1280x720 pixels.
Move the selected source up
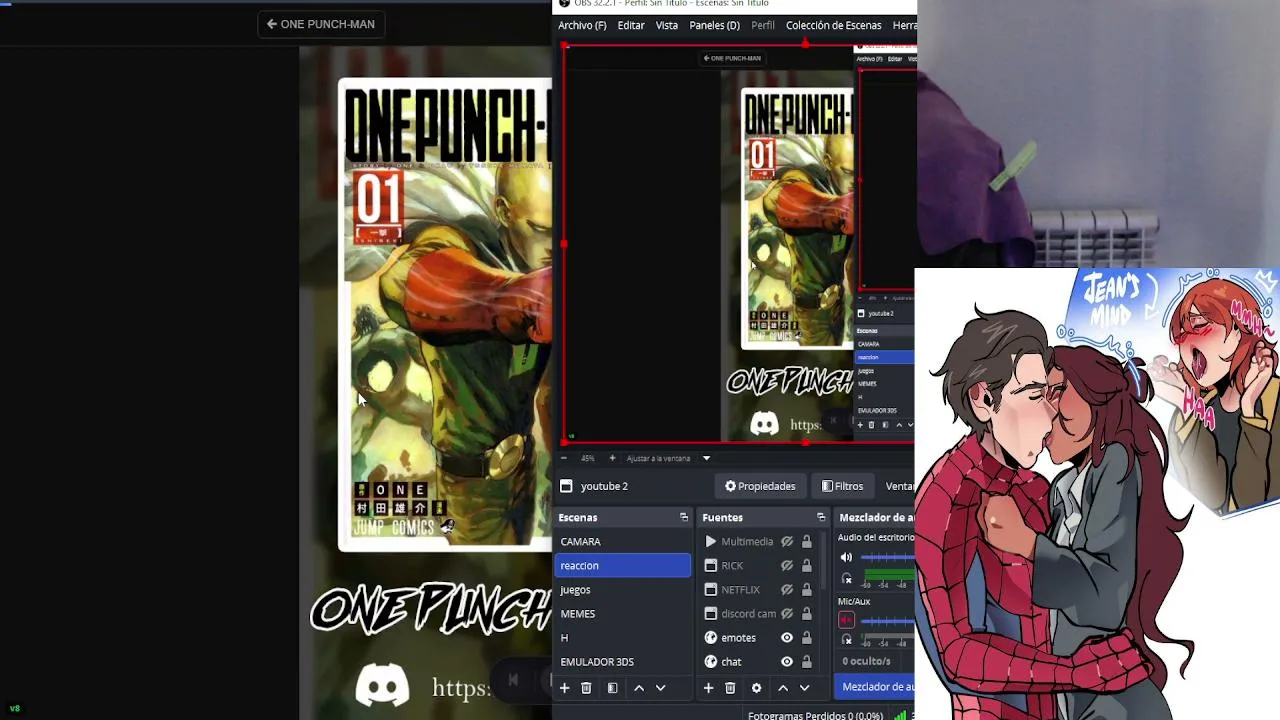pyautogui.click(x=783, y=688)
